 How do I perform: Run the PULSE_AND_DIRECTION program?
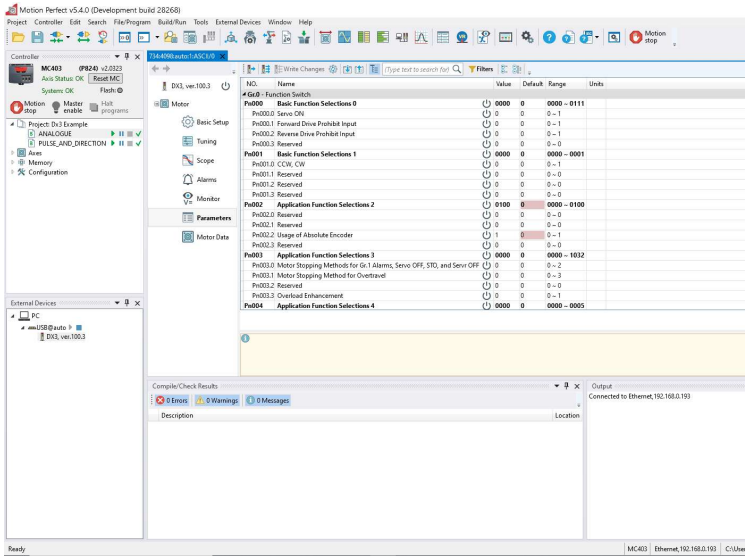pyautogui.click(x=113, y=143)
